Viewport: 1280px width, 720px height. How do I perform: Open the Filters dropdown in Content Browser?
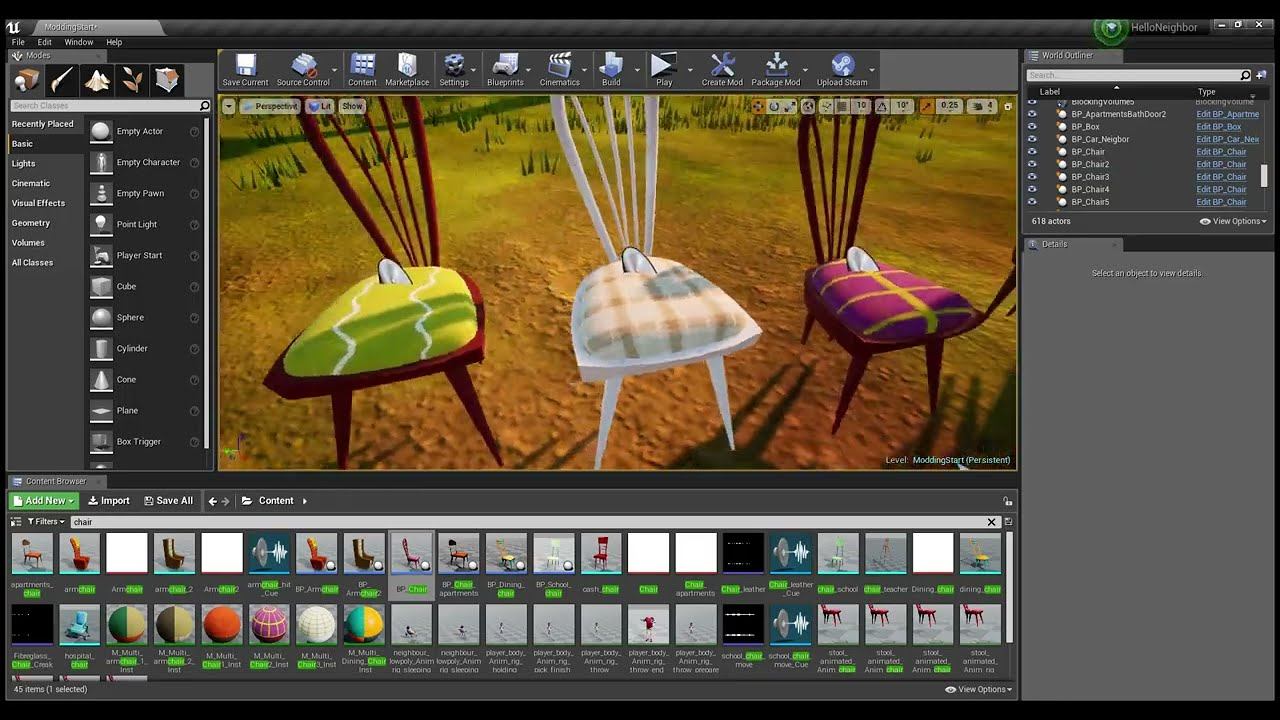pos(46,522)
